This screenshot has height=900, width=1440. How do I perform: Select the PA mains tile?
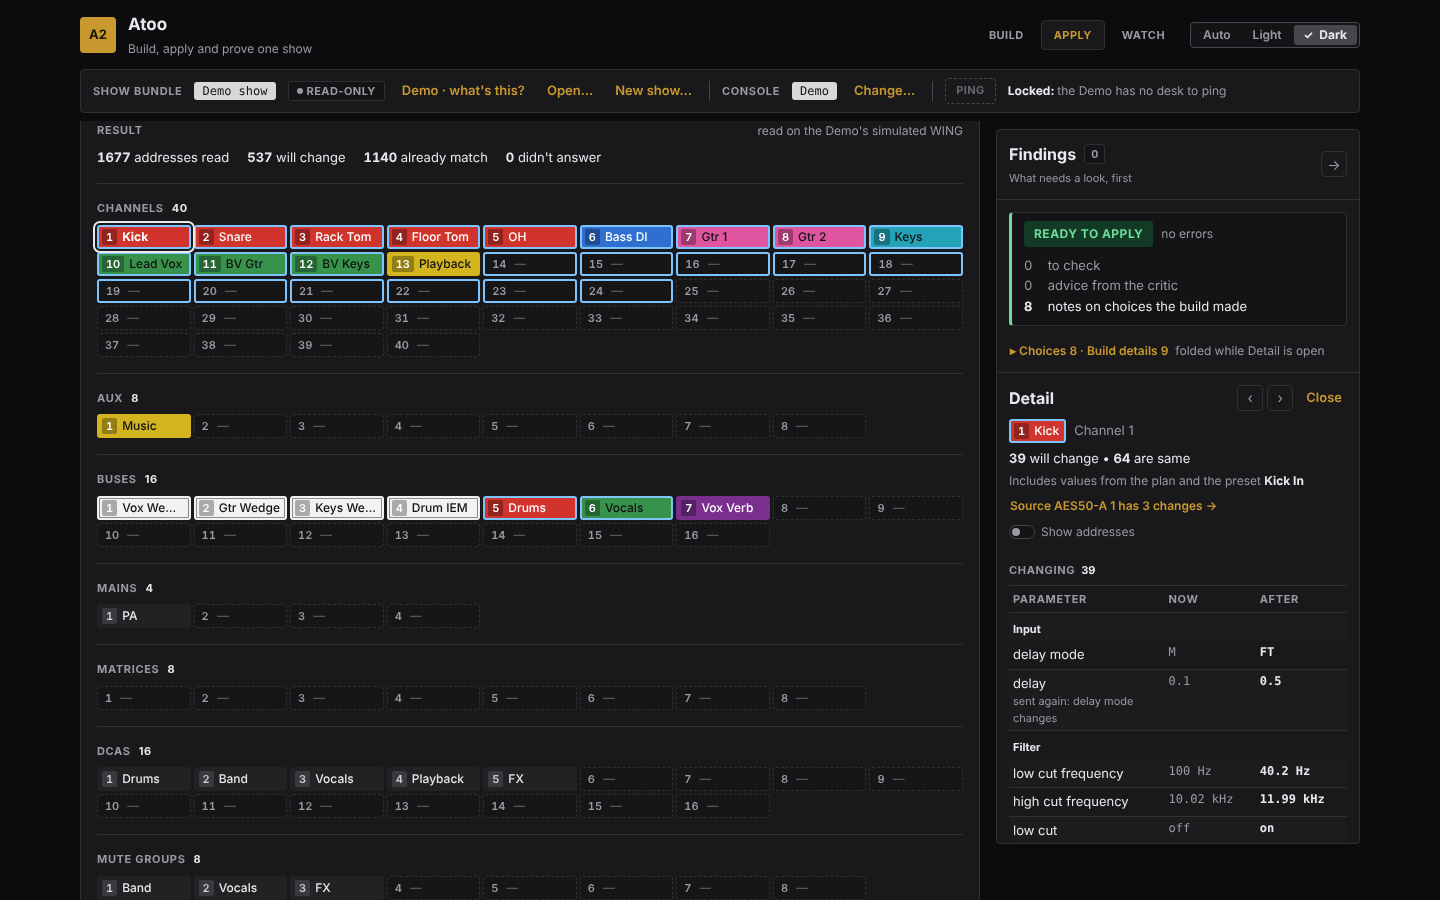tap(144, 616)
